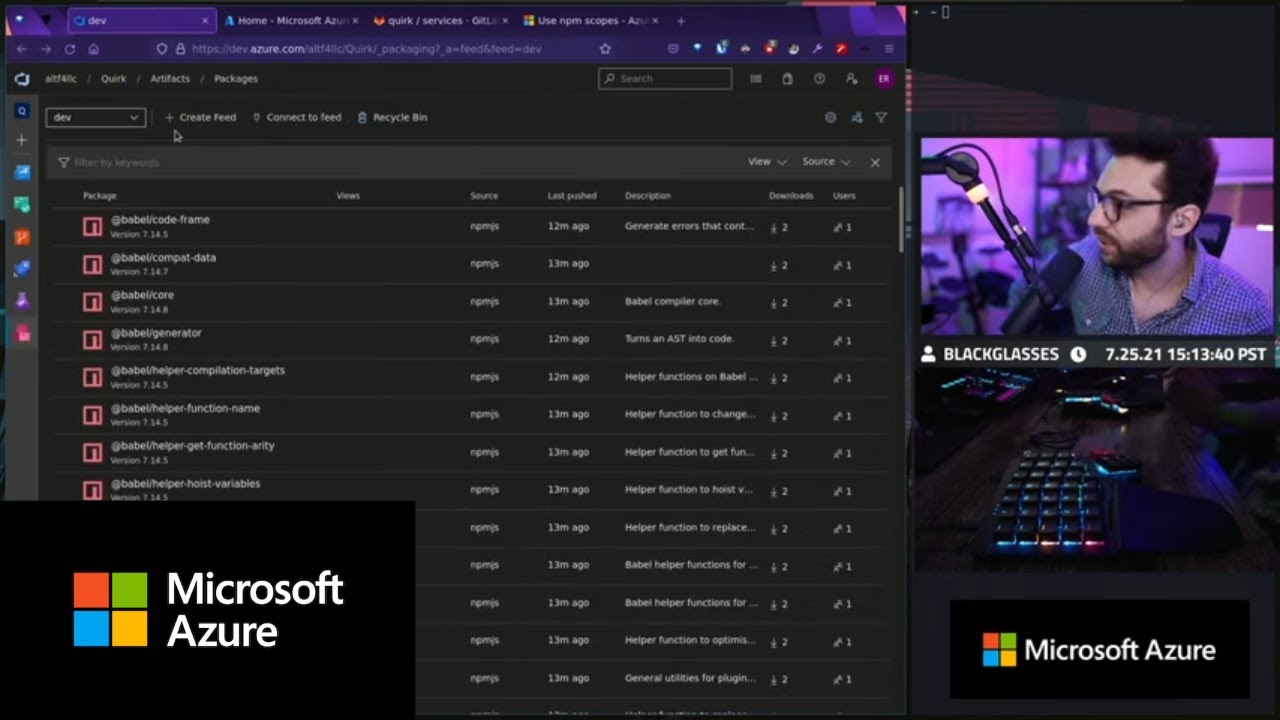Switch to Home - Microsoft Azure tab

(x=291, y=20)
